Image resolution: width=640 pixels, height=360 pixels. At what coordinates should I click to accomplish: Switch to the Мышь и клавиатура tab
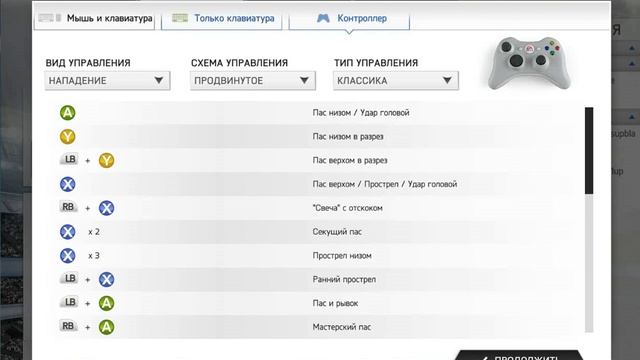[94, 19]
